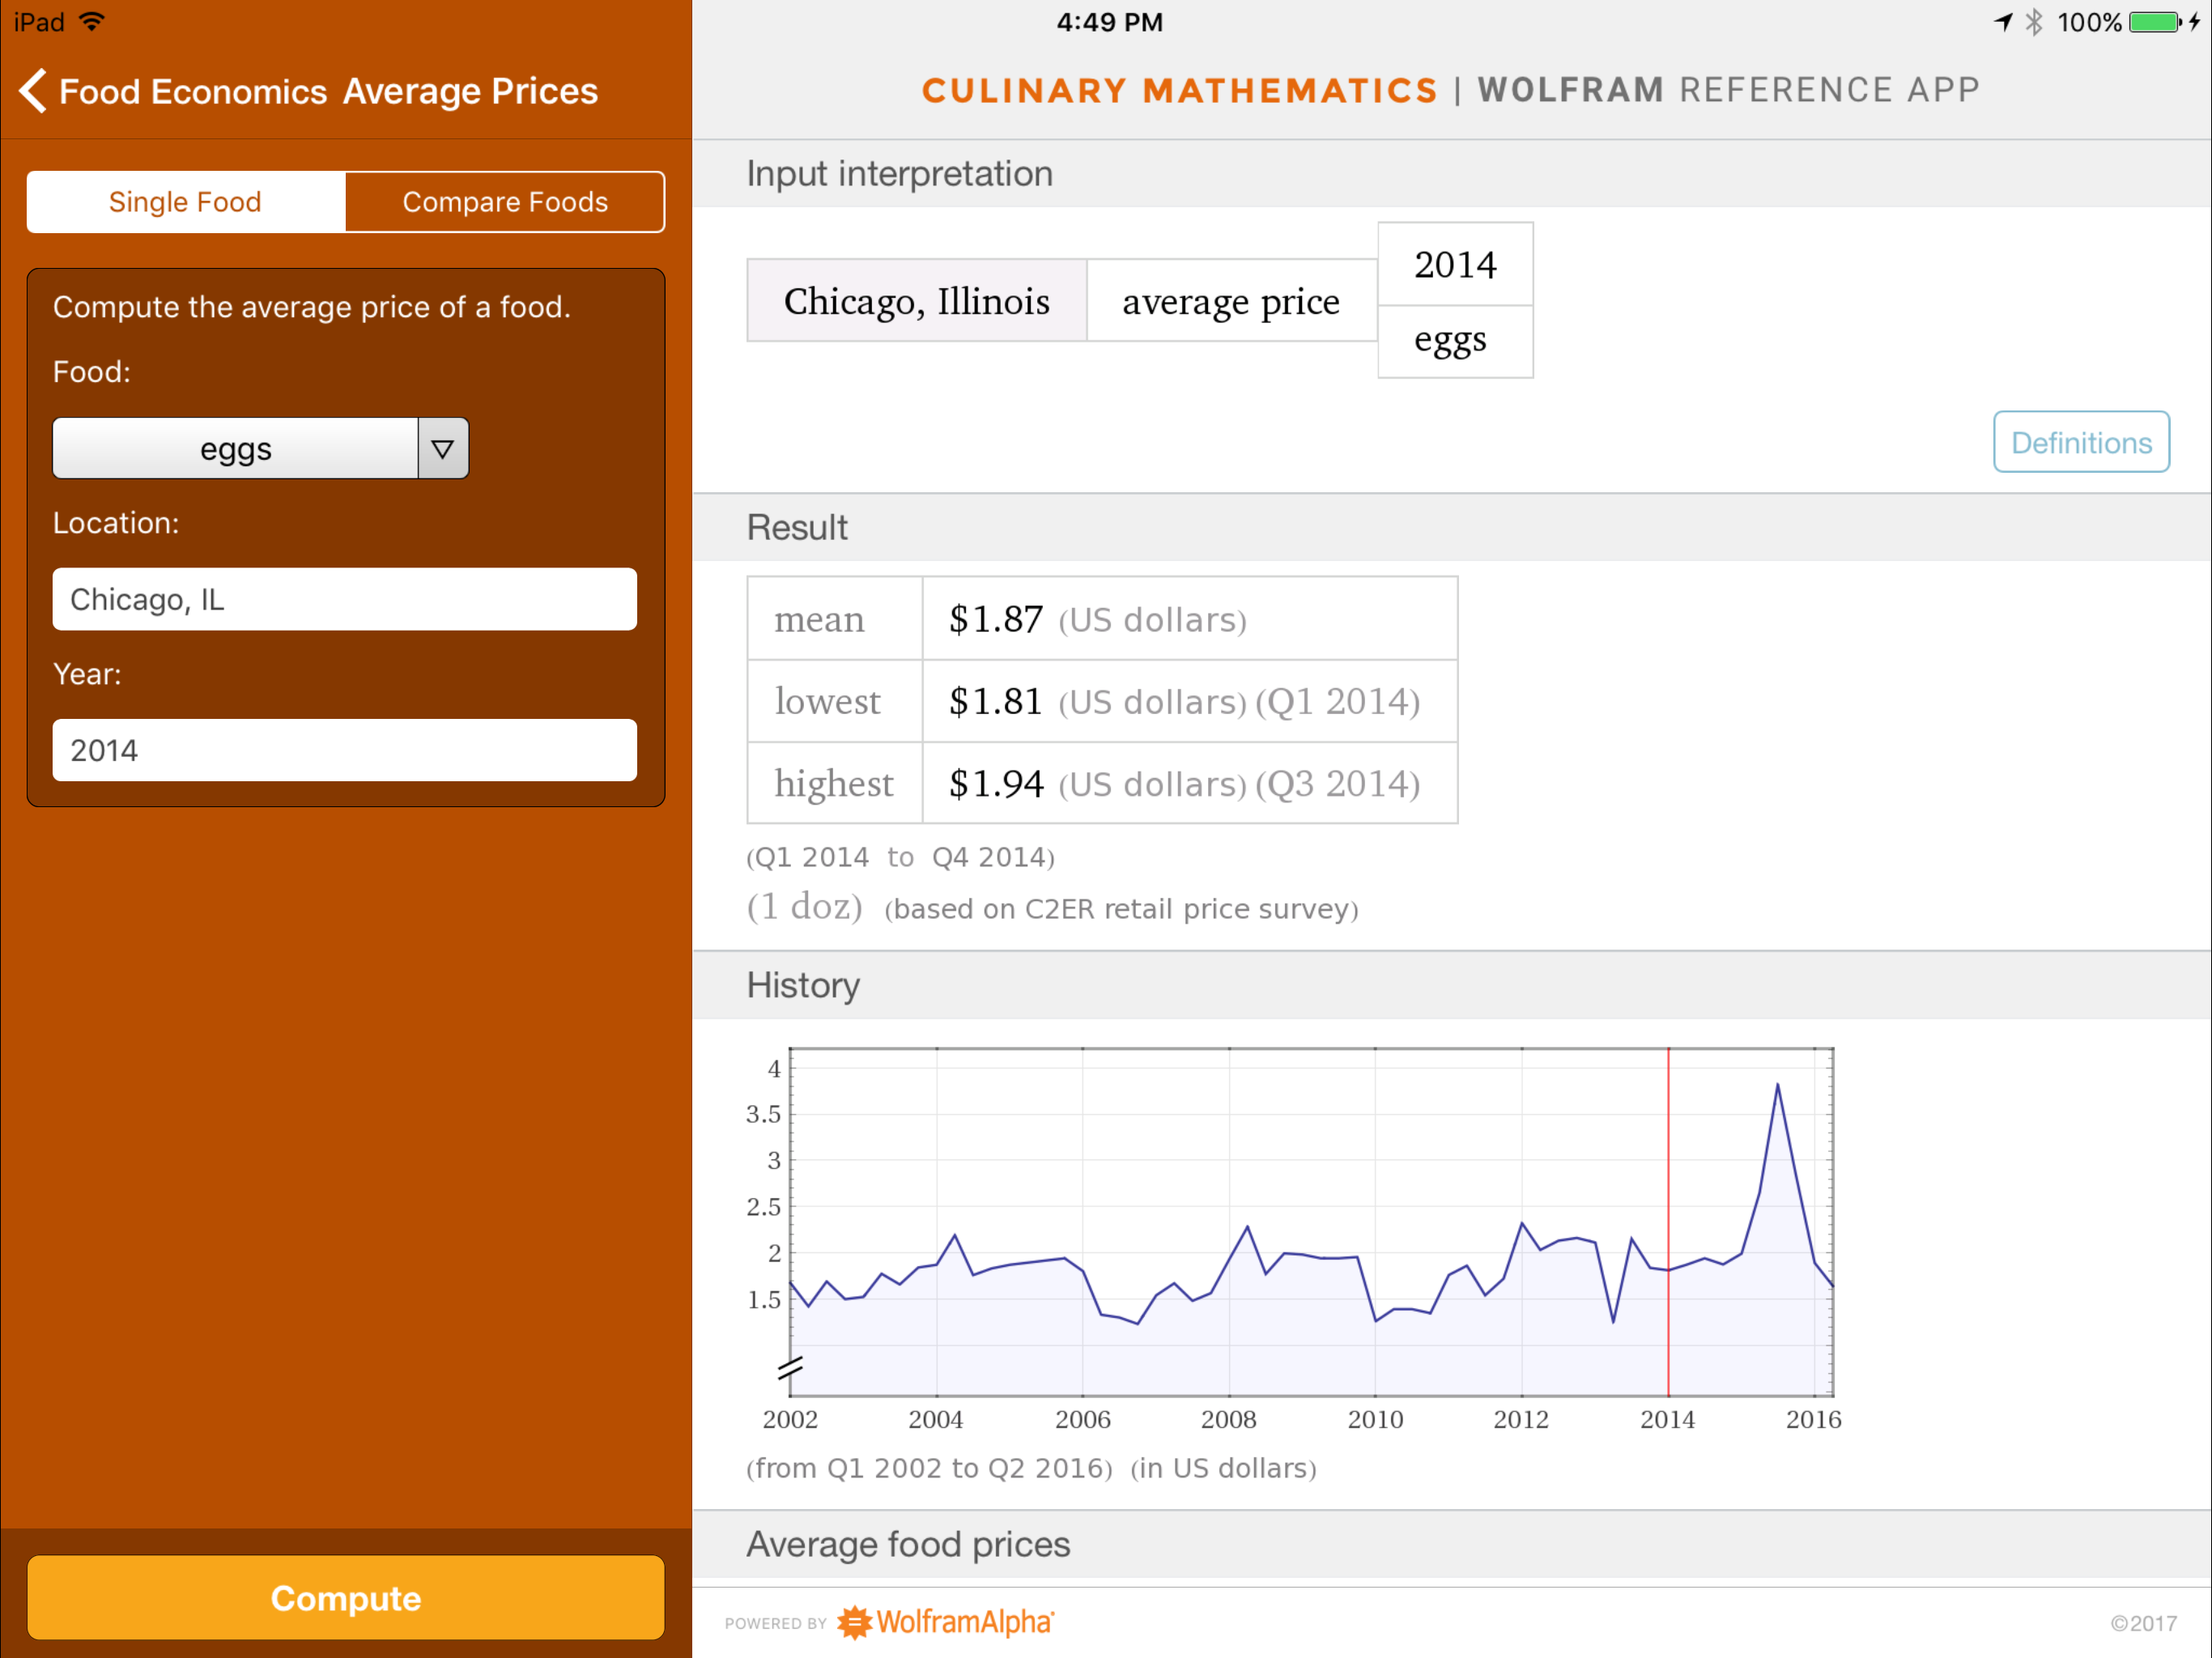Switch to Compare Foods mode

(x=505, y=202)
